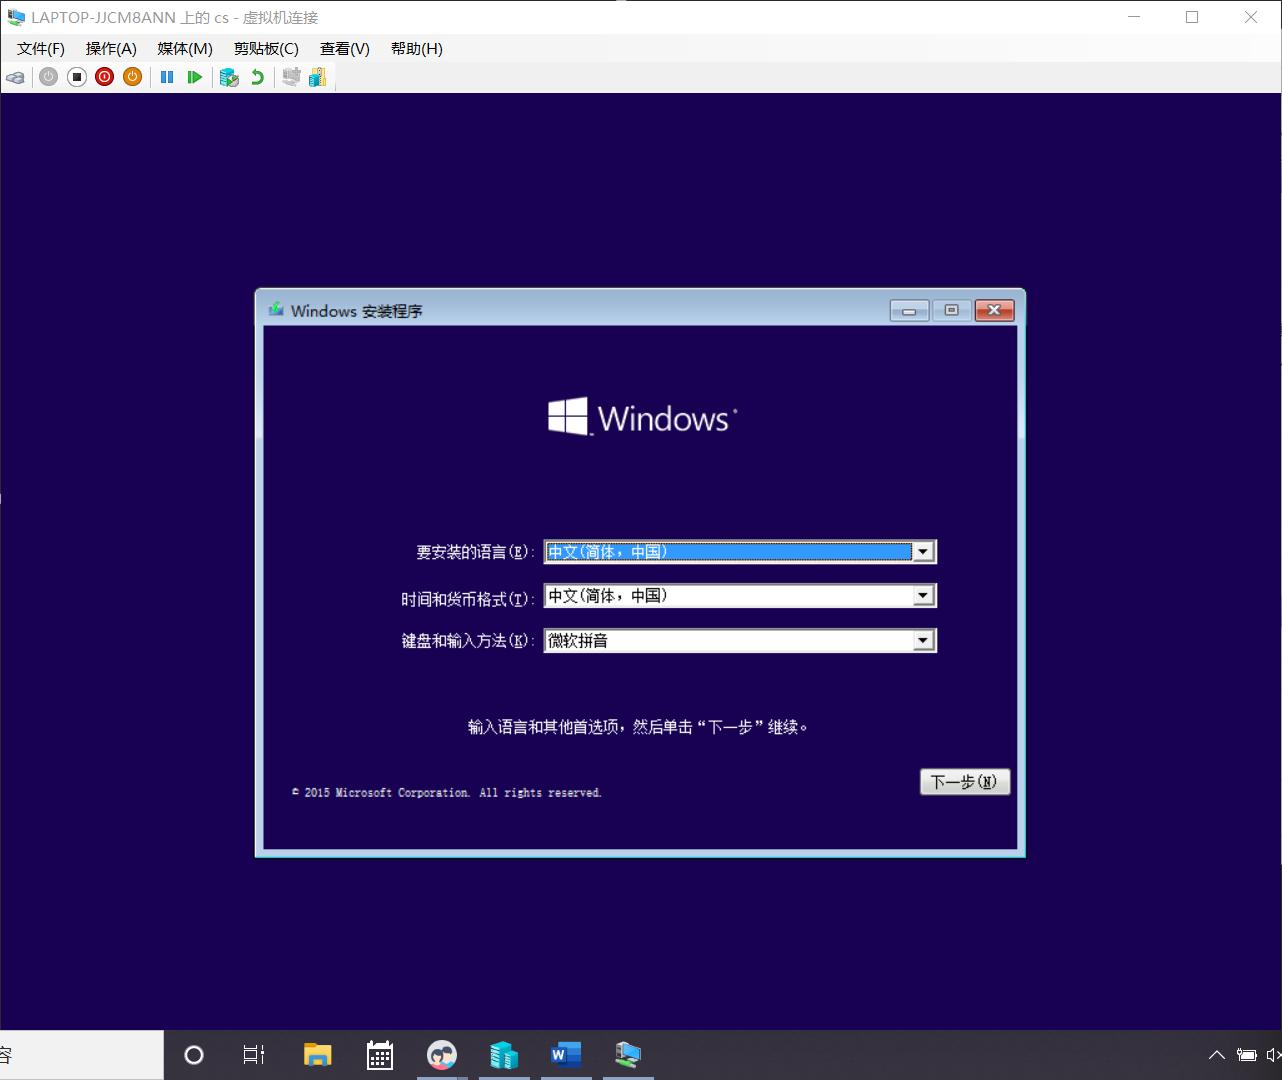1282x1080 pixels.
Task: Open Task View on the taskbar
Action: (x=254, y=1055)
